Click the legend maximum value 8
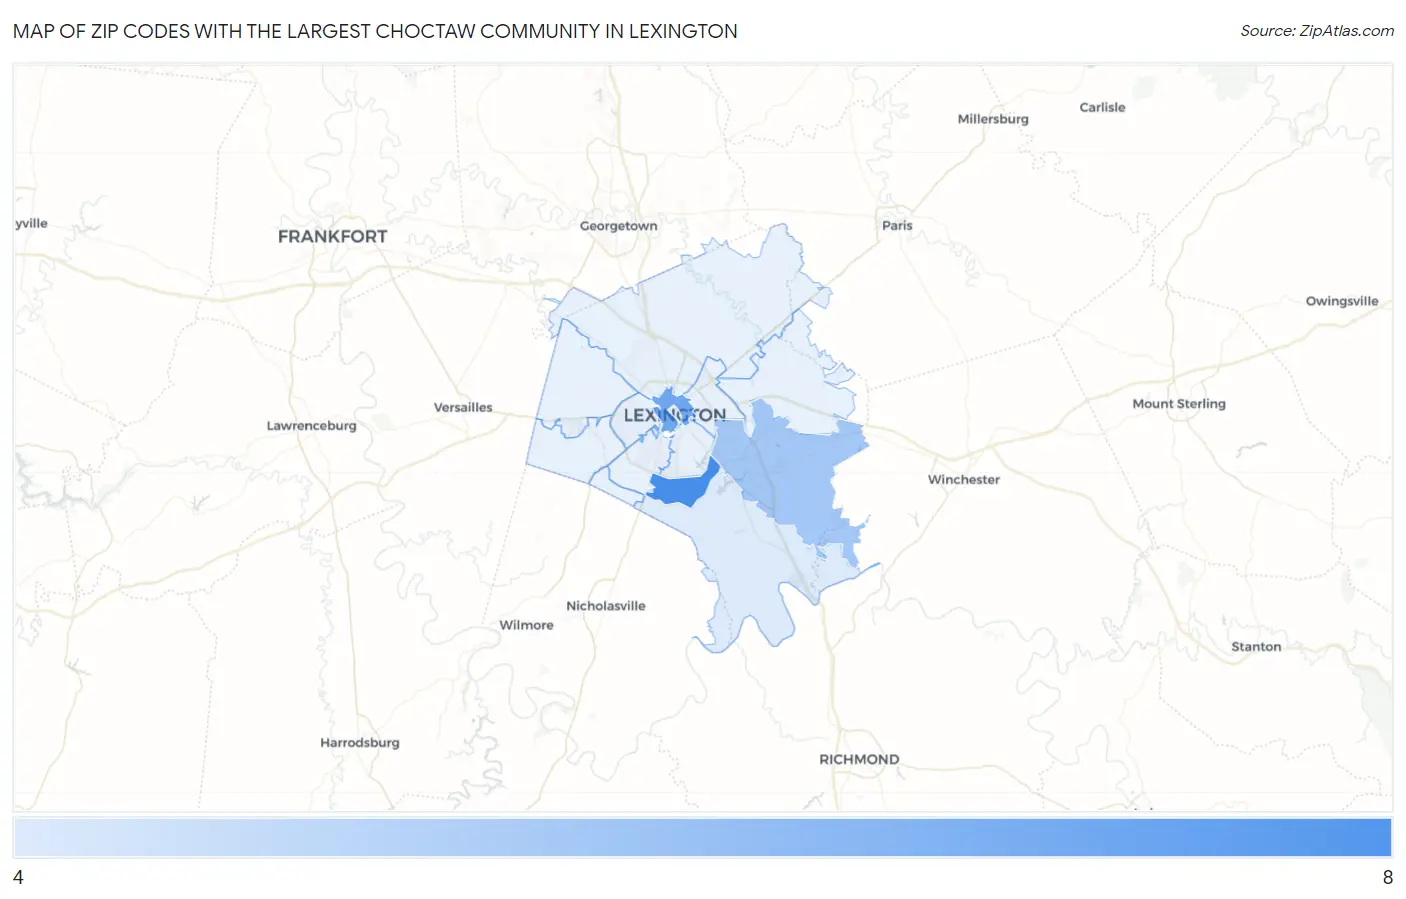 [1387, 878]
